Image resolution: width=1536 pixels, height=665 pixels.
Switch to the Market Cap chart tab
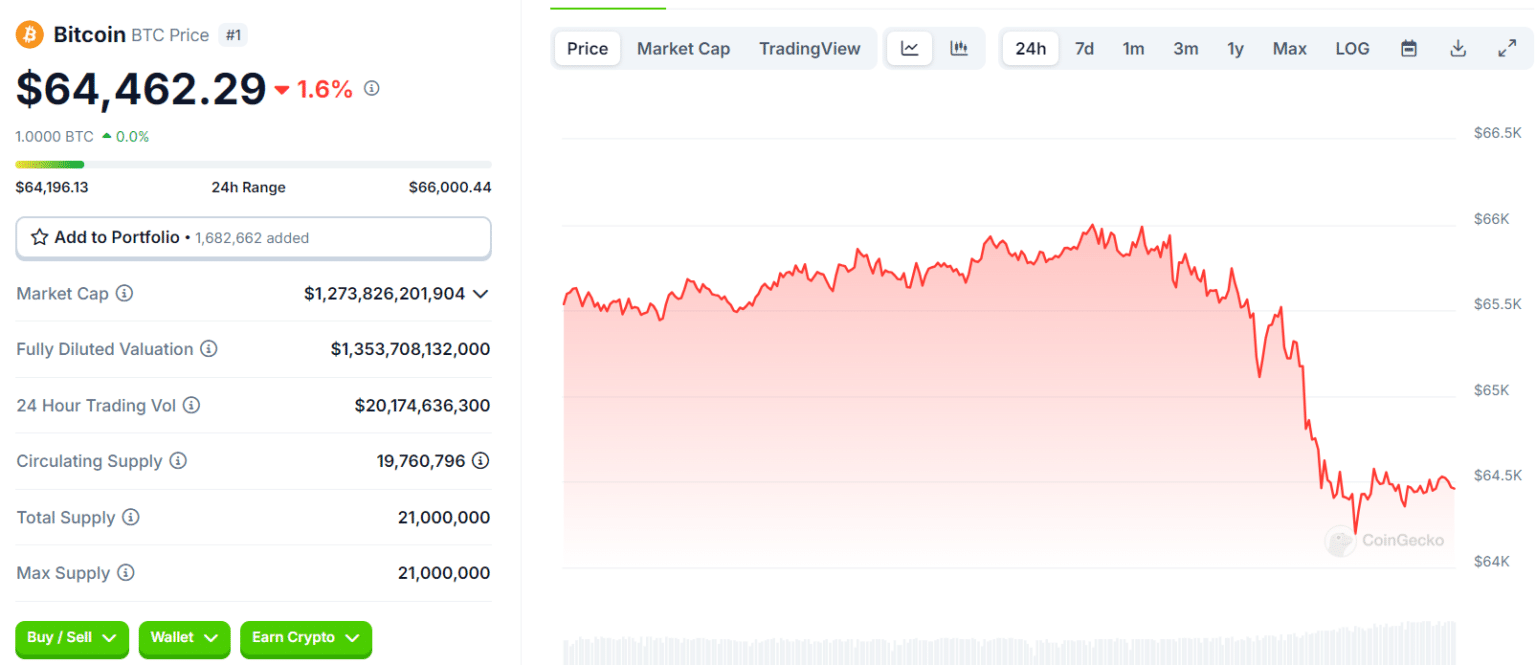pyautogui.click(x=684, y=48)
